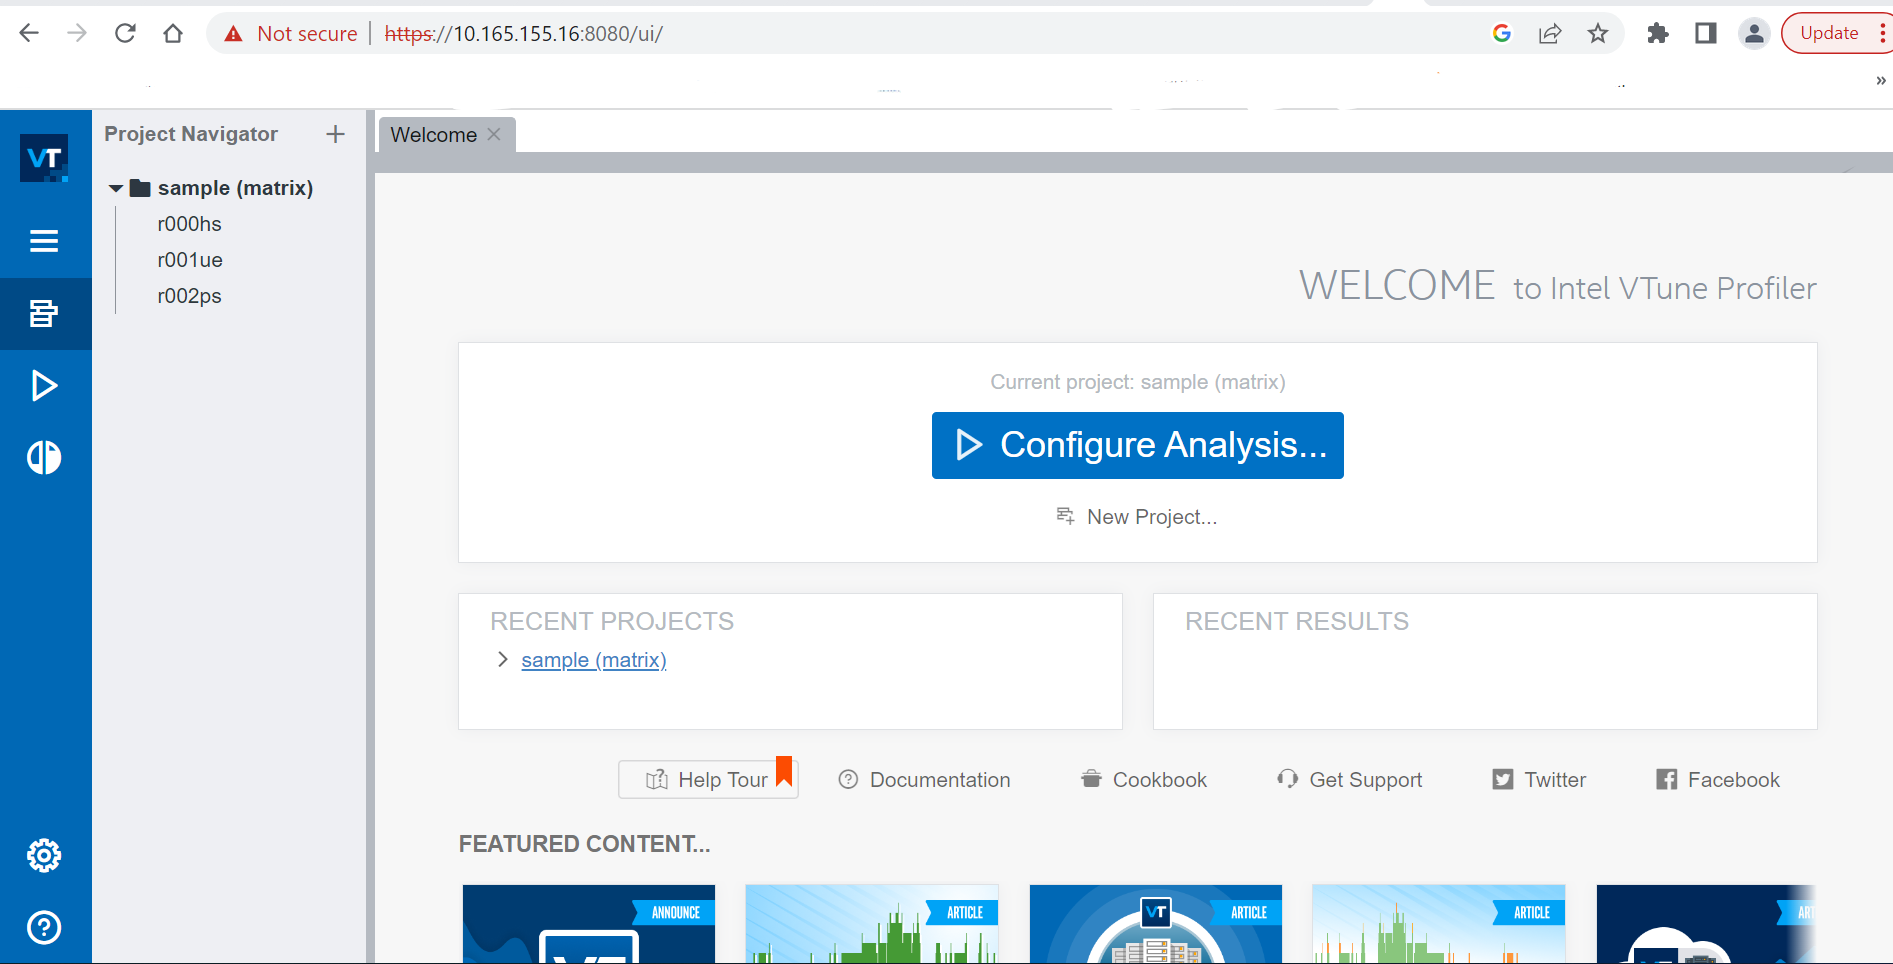Collapse the sample (matrix) project tree

[115, 187]
